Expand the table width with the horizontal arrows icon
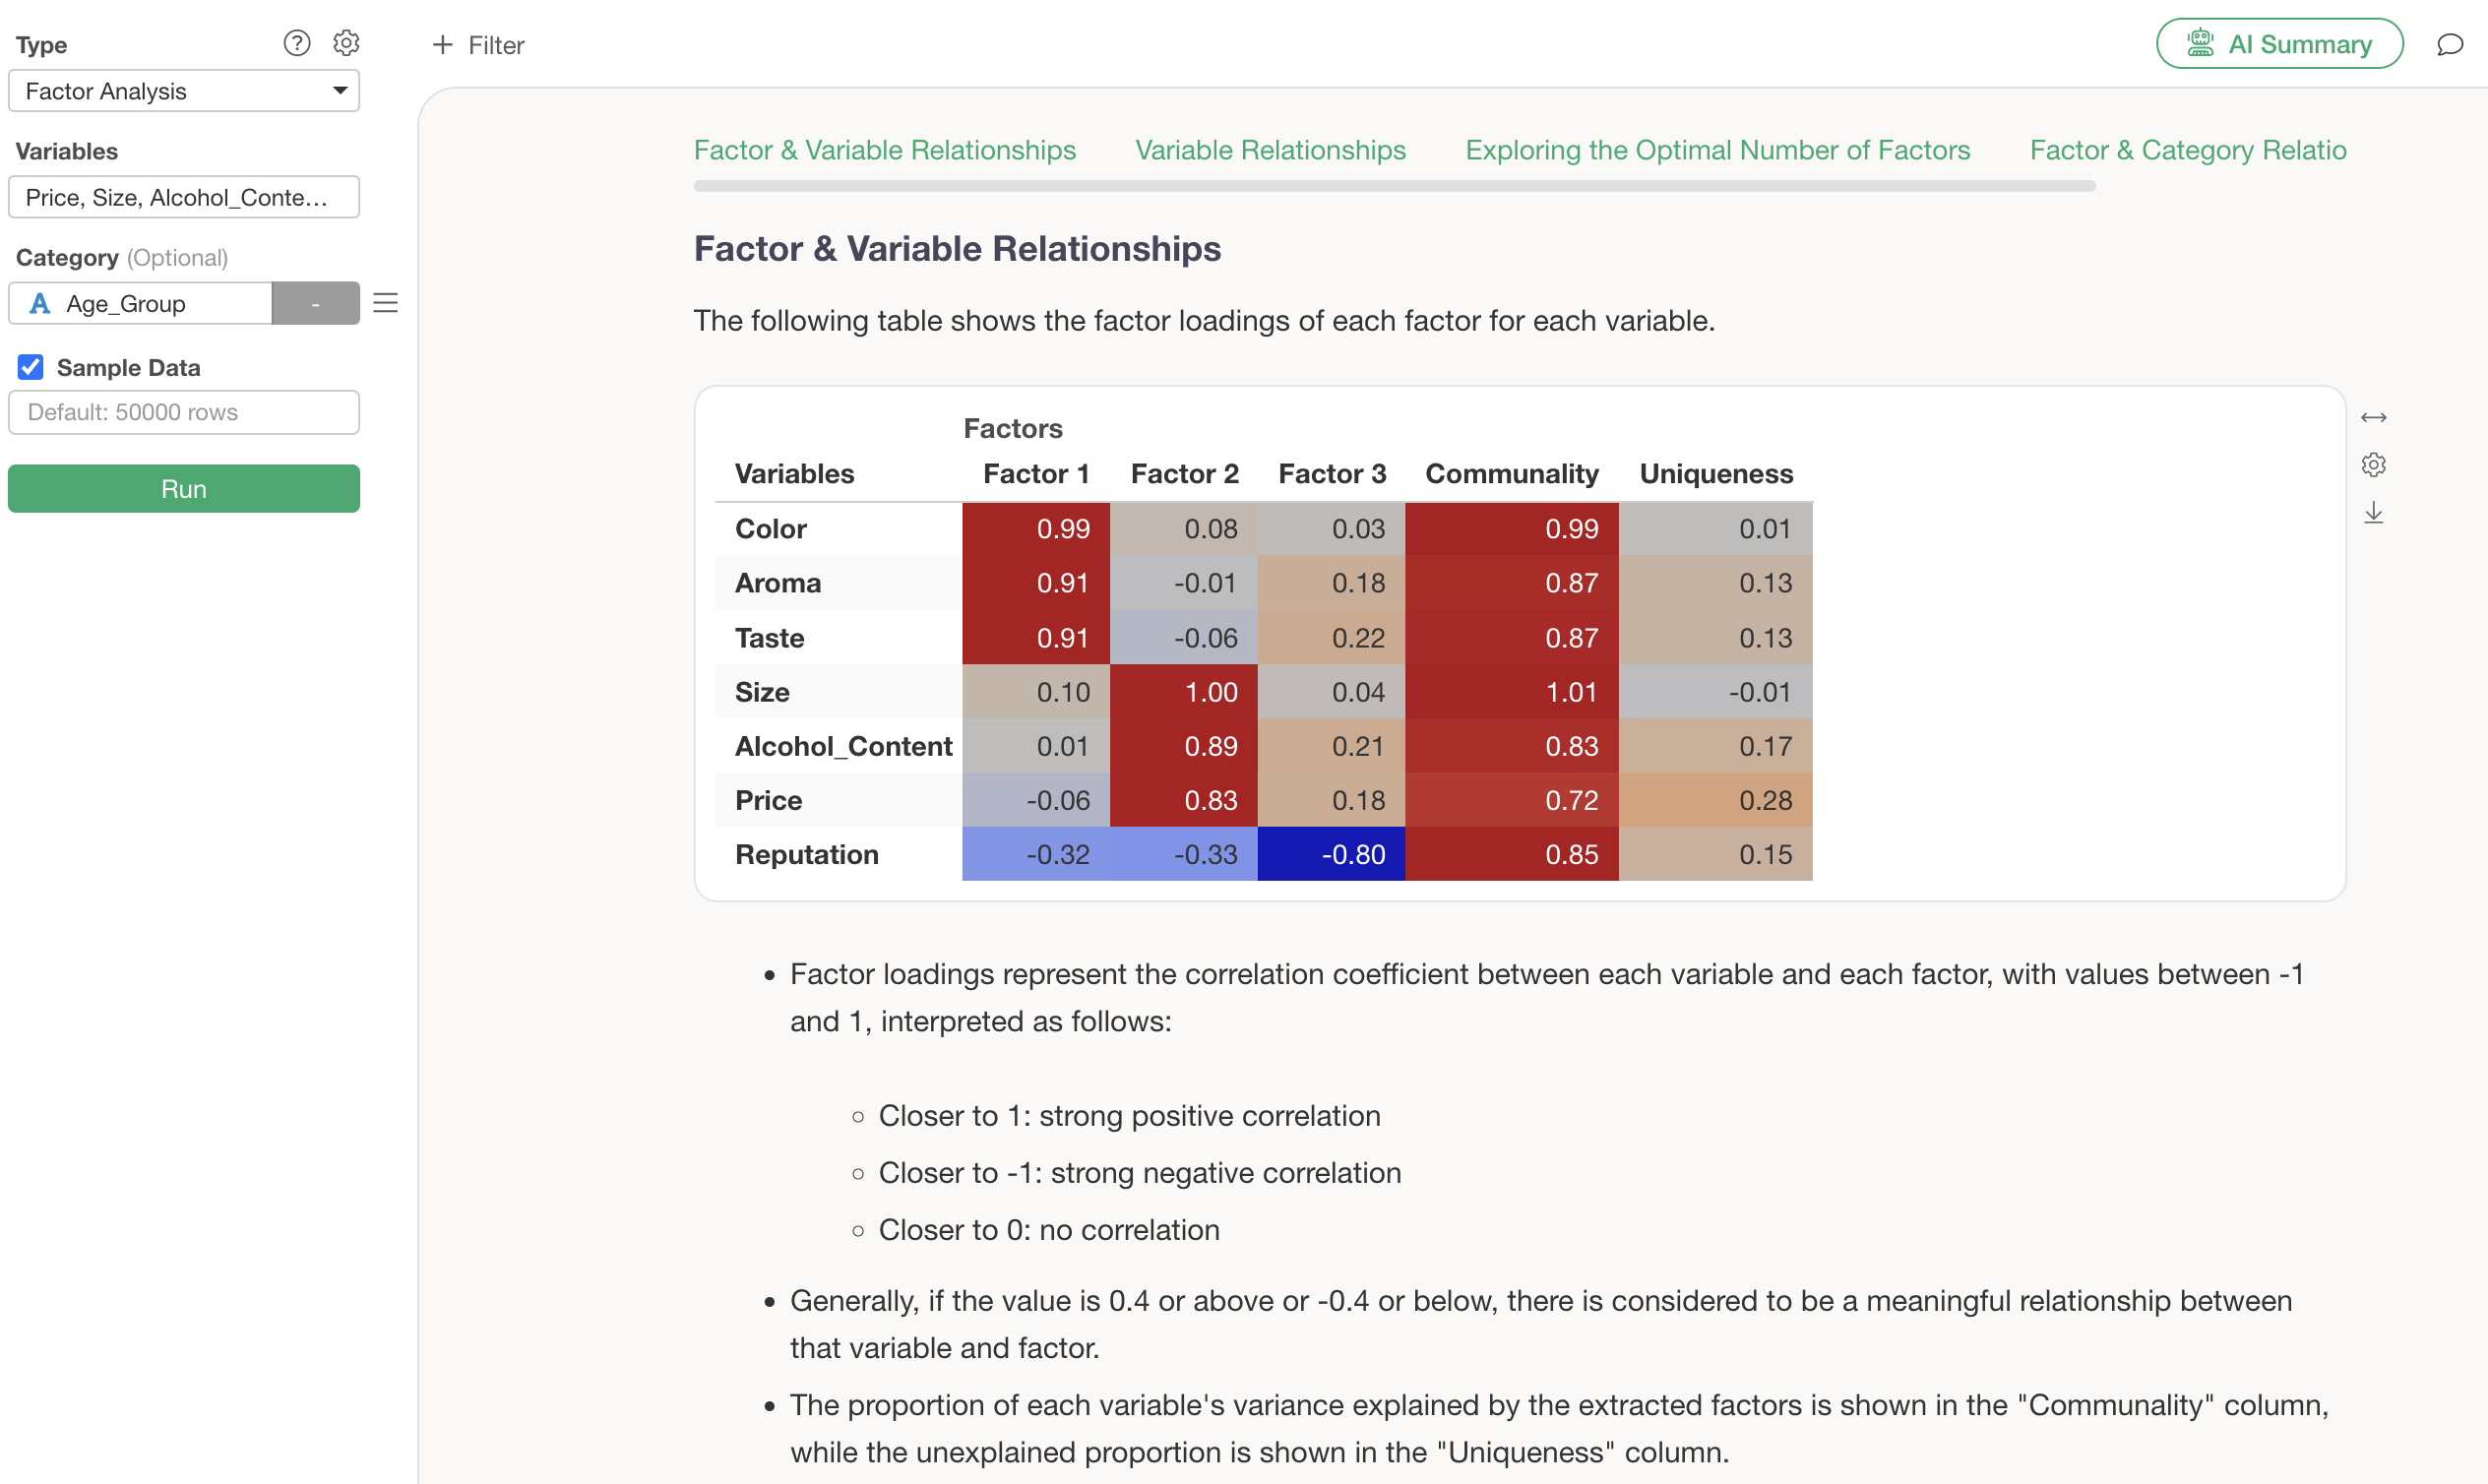Screen dimensions: 2488x1484 pos(2374,417)
